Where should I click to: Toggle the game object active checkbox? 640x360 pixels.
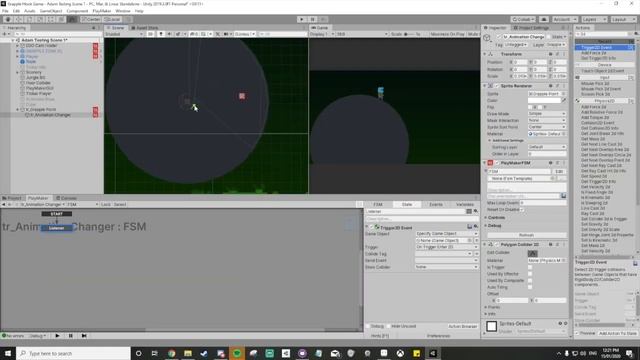click(x=499, y=37)
